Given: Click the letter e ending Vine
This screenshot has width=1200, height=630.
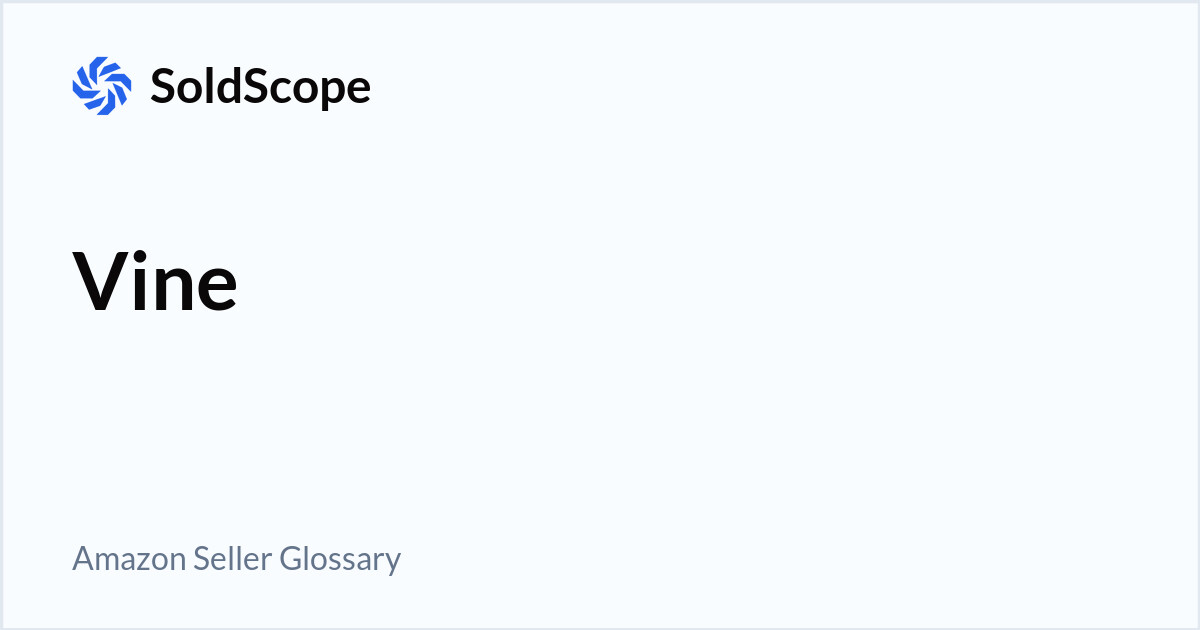Looking at the screenshot, I should (x=214, y=286).
